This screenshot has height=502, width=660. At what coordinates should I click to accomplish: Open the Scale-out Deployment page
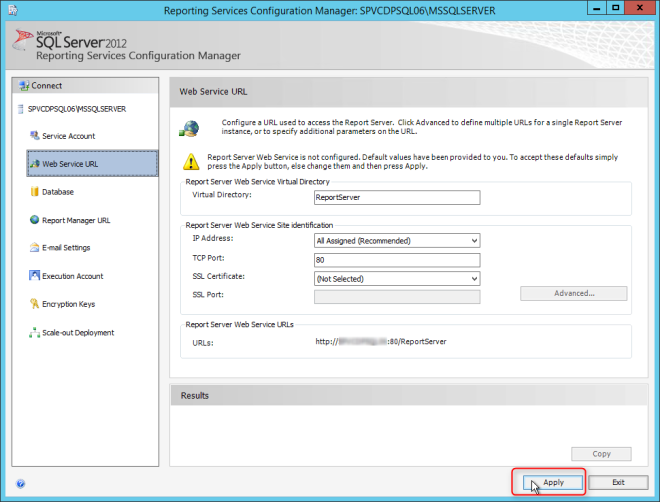click(78, 333)
